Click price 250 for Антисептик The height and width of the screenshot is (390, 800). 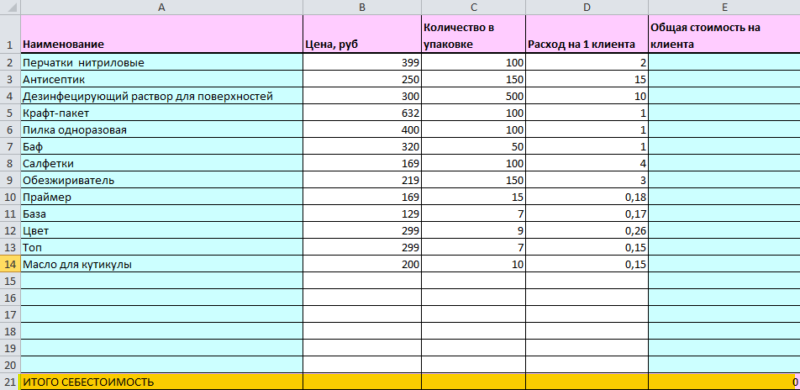(362, 79)
